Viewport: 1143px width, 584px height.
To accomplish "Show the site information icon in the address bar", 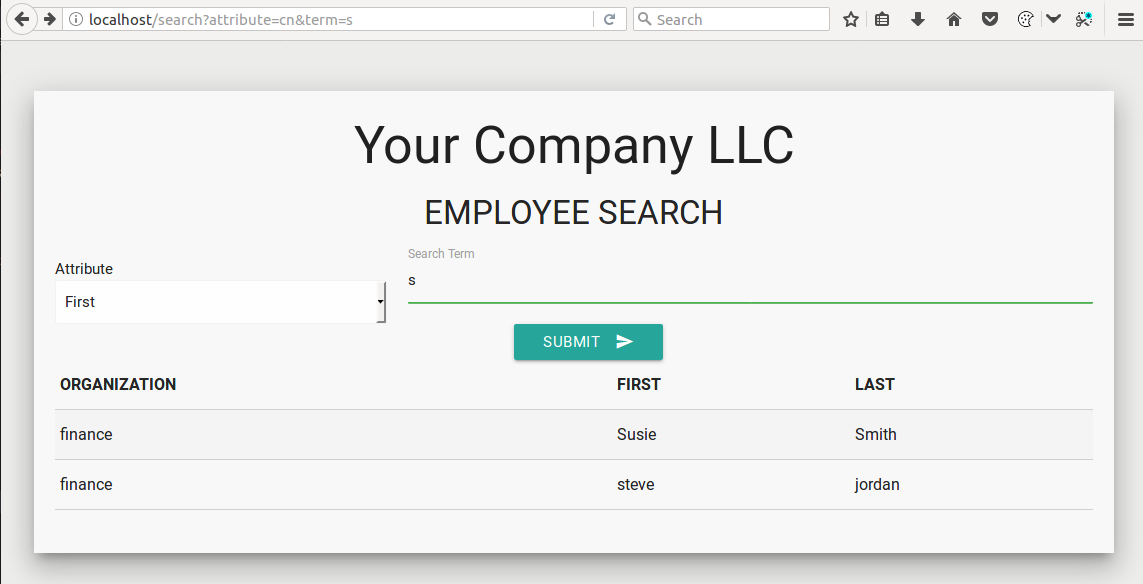I will pyautogui.click(x=76, y=20).
